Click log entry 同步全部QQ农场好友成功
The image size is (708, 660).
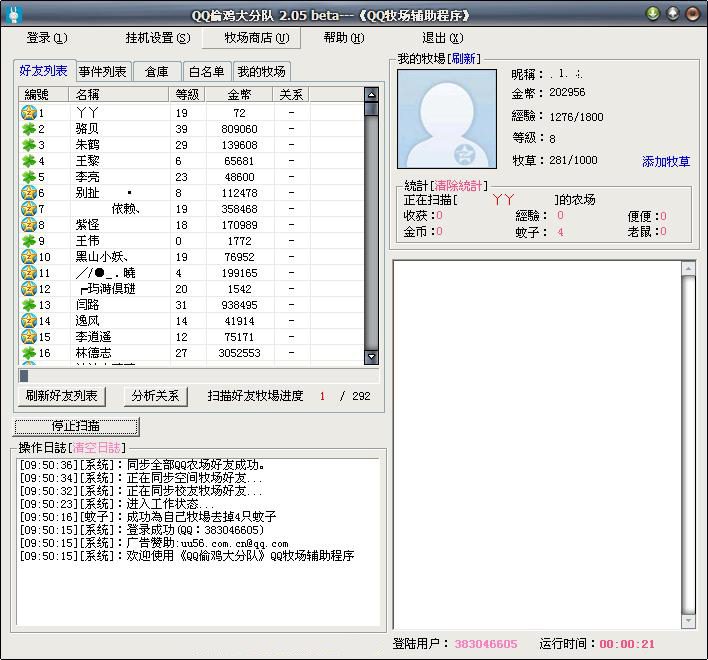coord(142,465)
